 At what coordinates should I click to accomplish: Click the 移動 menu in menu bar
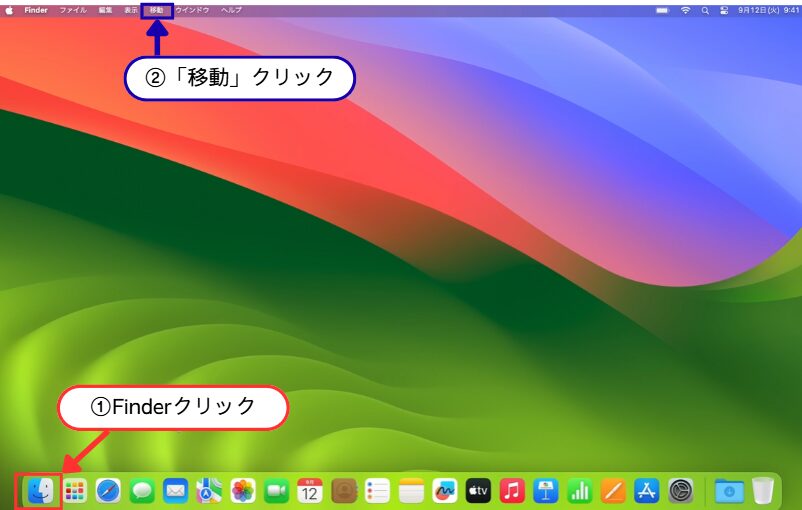click(x=156, y=9)
